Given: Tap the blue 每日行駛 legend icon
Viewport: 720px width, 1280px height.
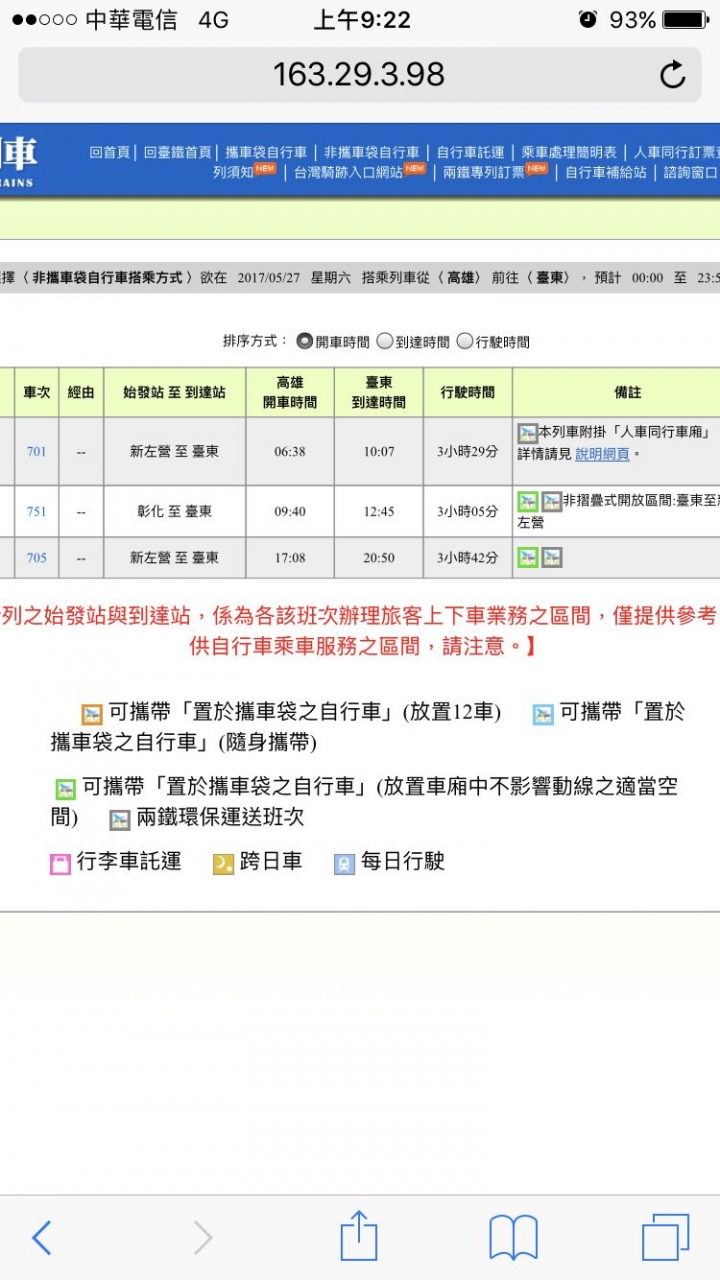Looking at the screenshot, I should coord(344,864).
